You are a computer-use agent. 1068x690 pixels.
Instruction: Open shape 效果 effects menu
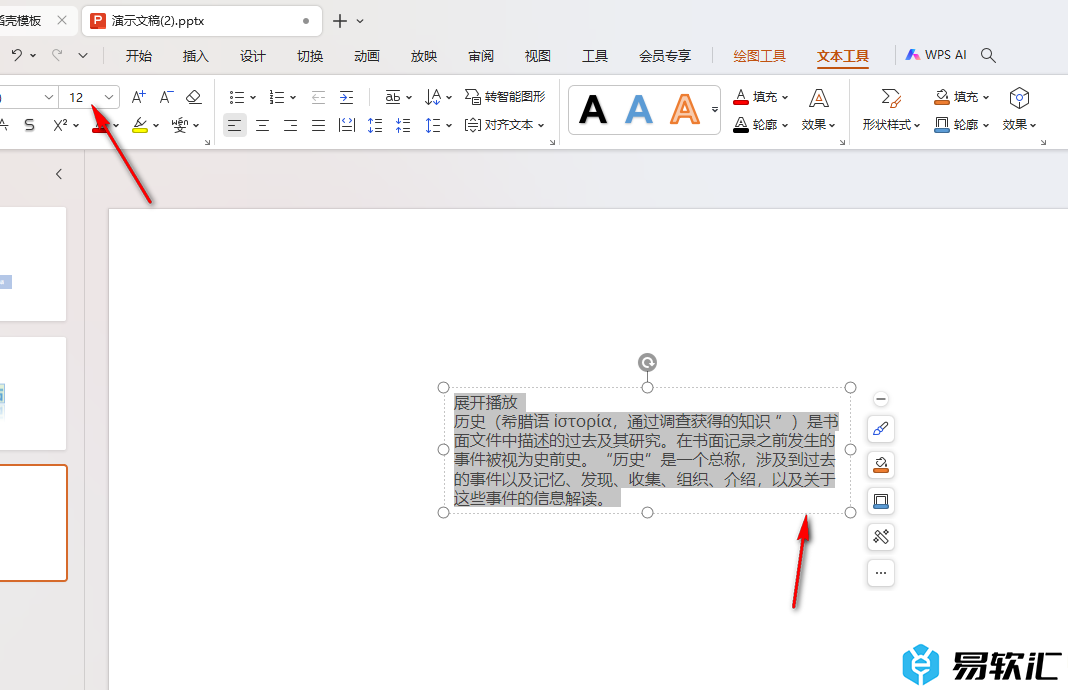pyautogui.click(x=1019, y=110)
